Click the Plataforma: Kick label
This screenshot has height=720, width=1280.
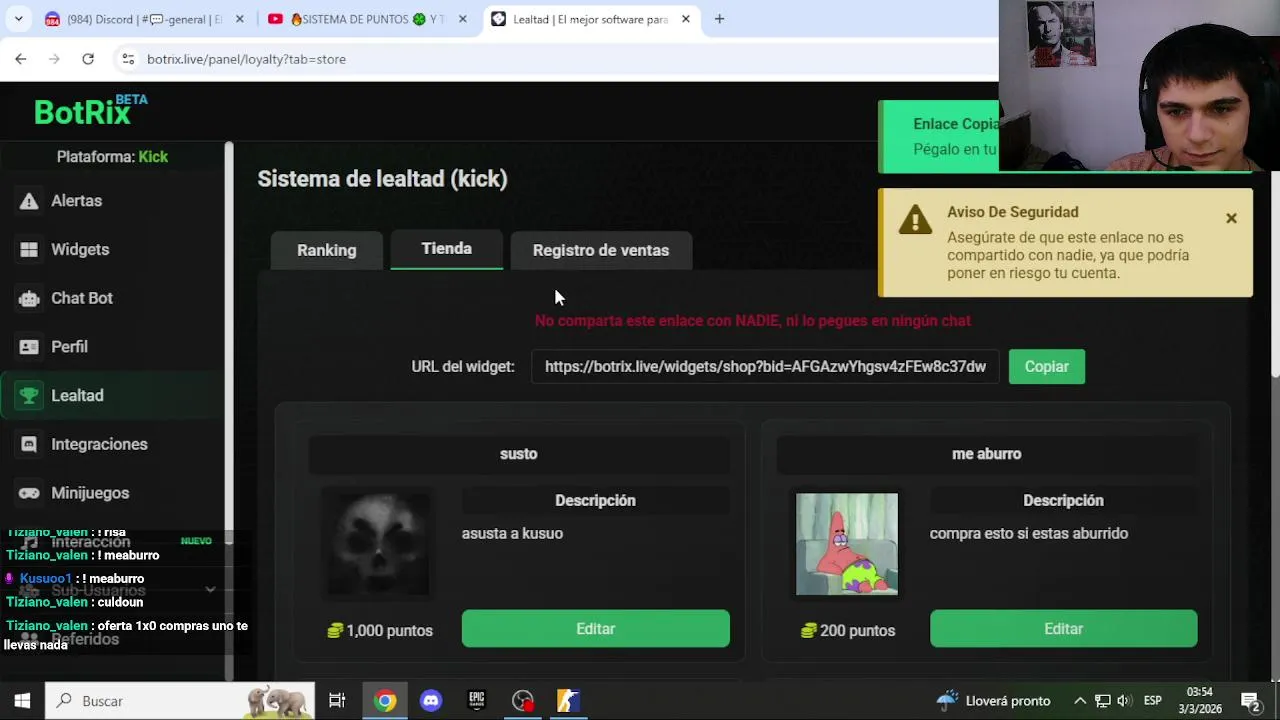pos(112,157)
